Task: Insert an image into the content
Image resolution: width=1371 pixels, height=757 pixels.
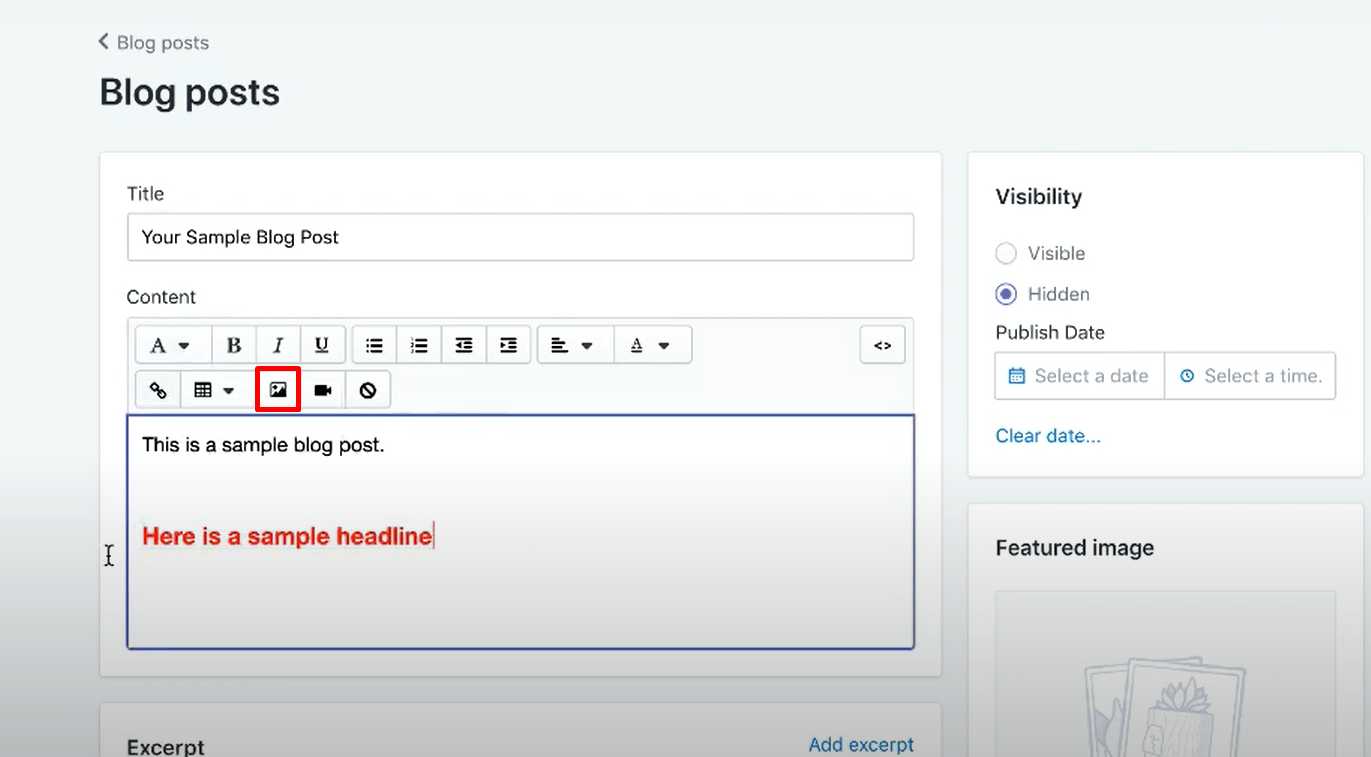Action: point(278,390)
